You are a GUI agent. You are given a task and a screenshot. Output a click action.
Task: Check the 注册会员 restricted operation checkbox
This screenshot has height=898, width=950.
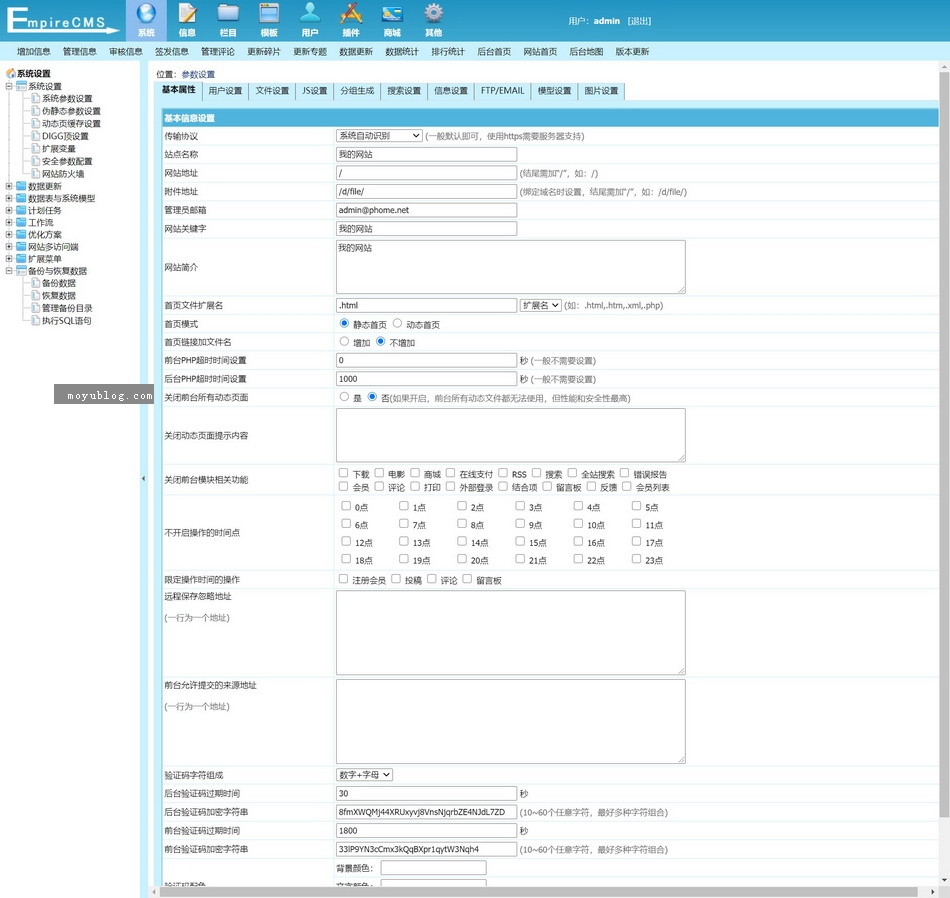[344, 579]
